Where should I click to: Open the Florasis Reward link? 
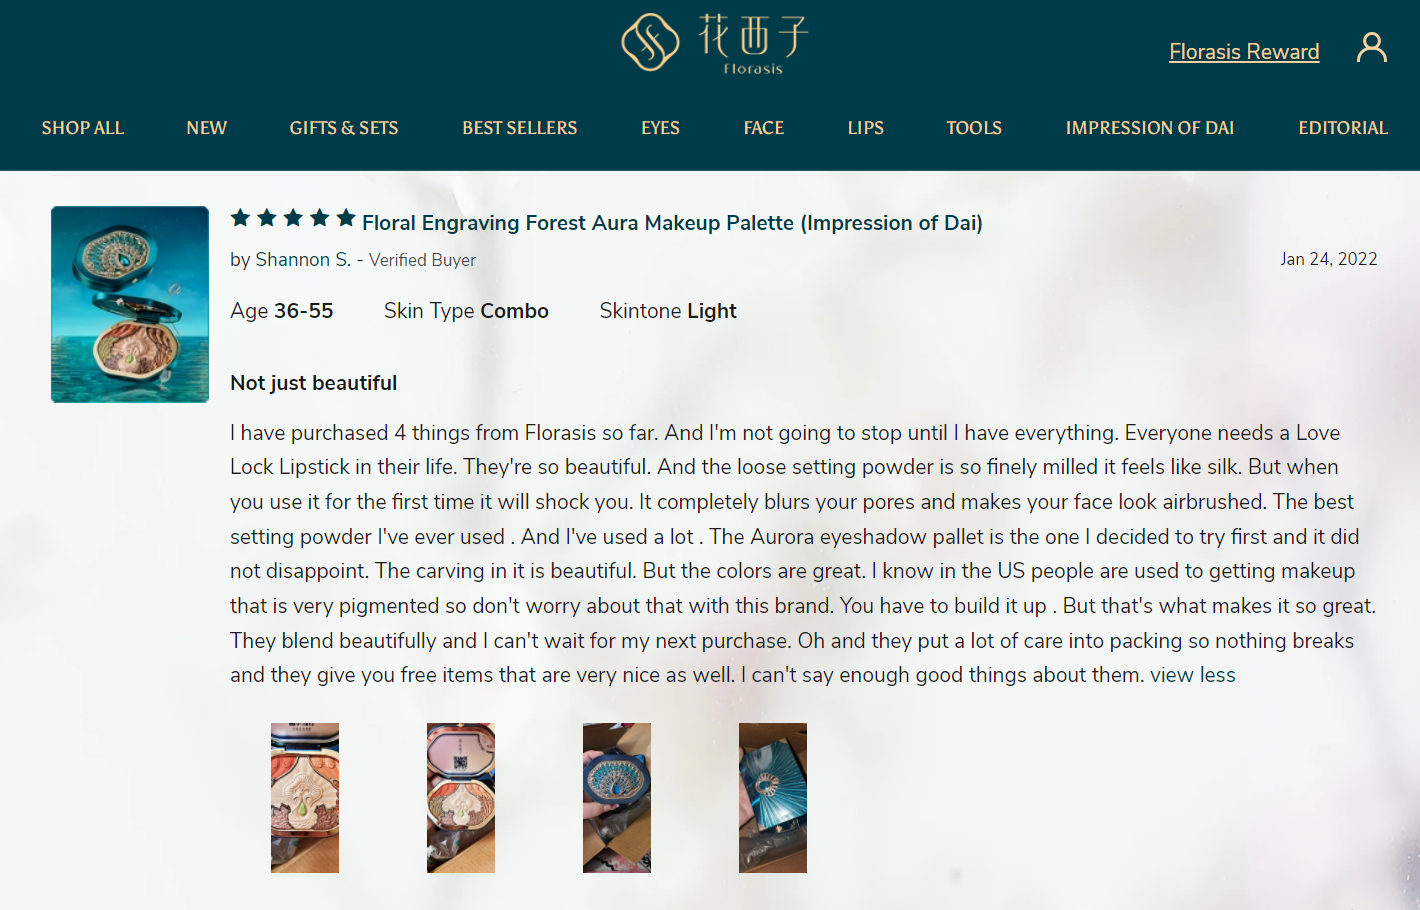pos(1244,52)
